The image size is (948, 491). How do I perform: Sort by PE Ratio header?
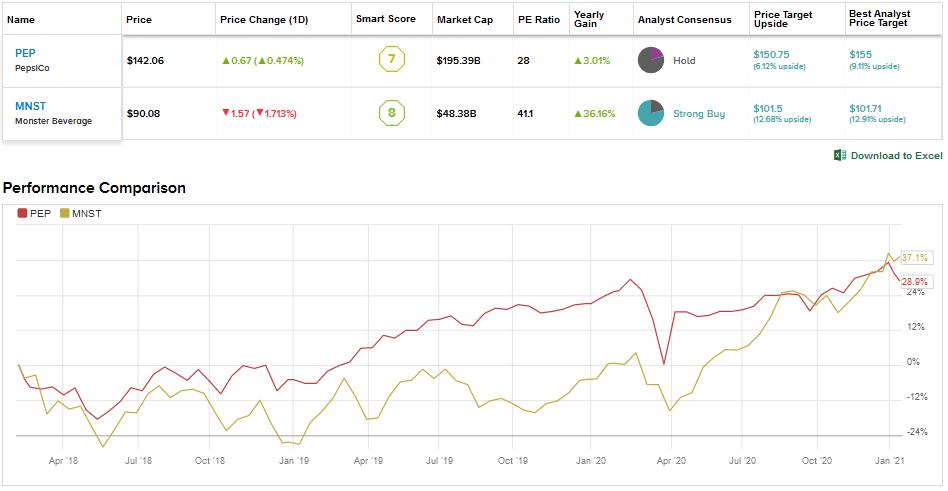coord(538,19)
